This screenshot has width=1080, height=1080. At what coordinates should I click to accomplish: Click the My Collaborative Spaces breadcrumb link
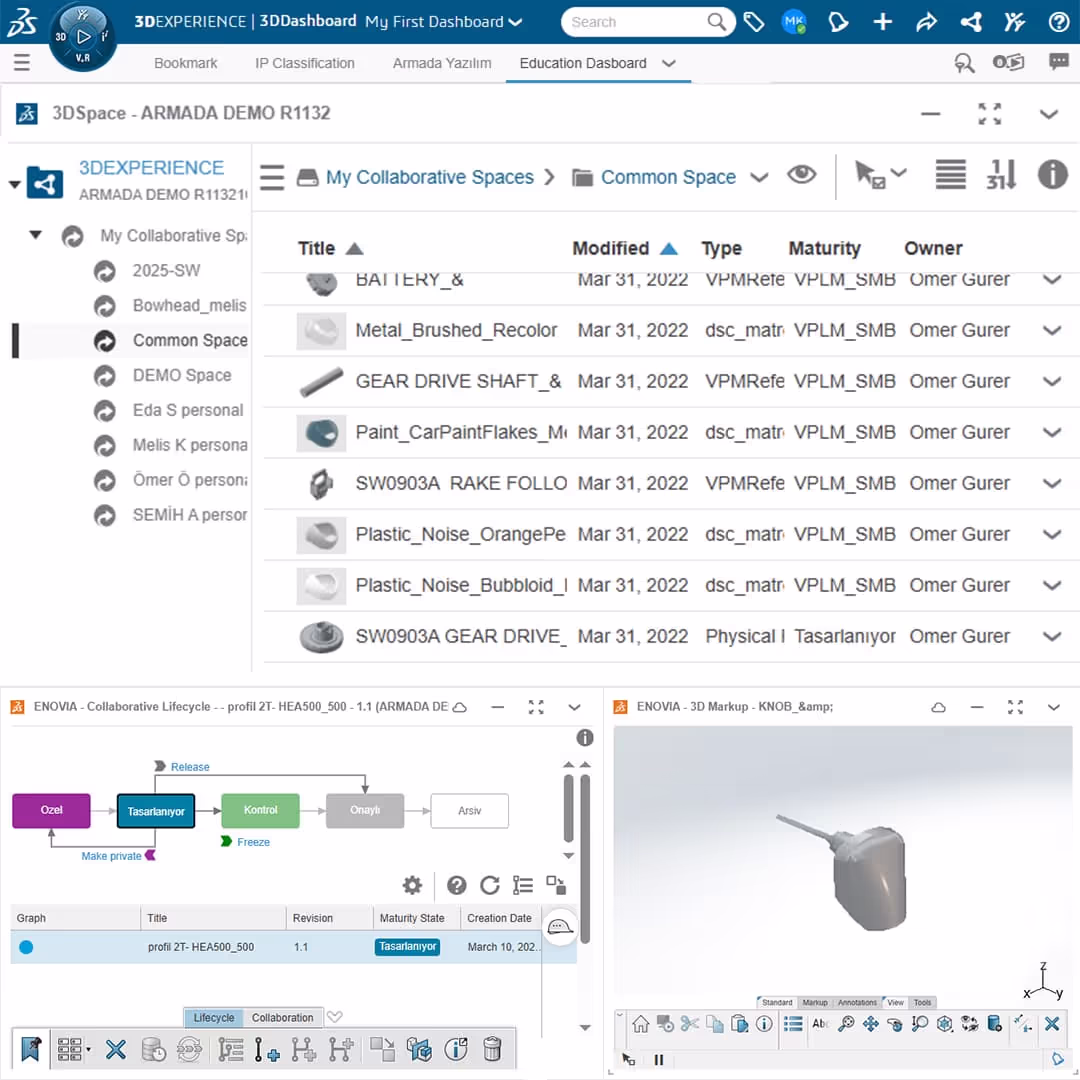click(430, 177)
